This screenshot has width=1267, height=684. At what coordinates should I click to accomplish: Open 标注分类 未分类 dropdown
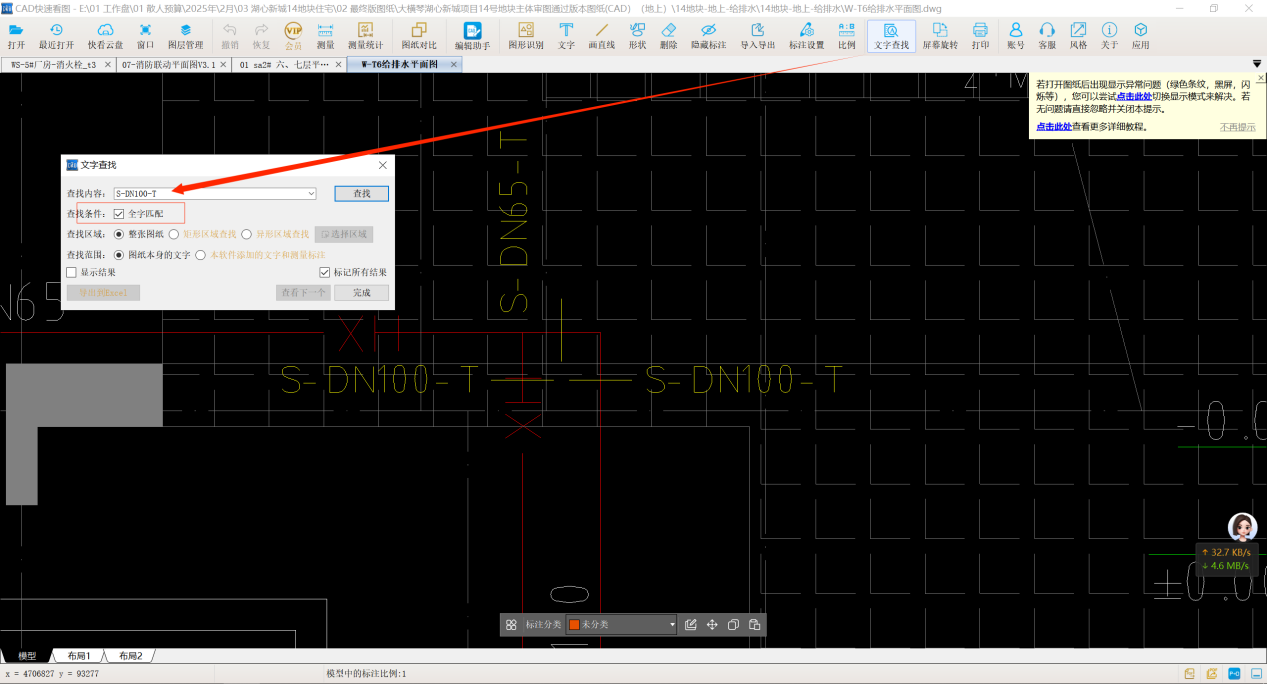(x=622, y=624)
